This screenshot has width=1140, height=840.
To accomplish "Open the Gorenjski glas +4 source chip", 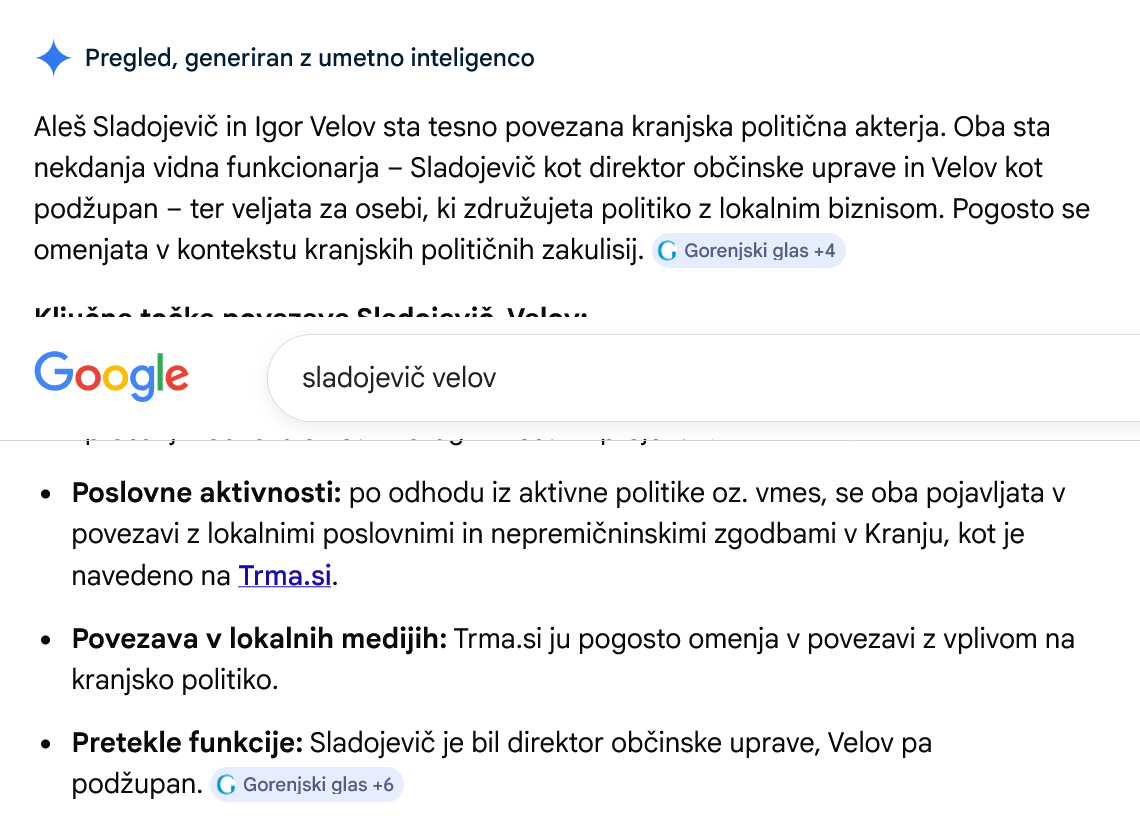I will point(748,251).
